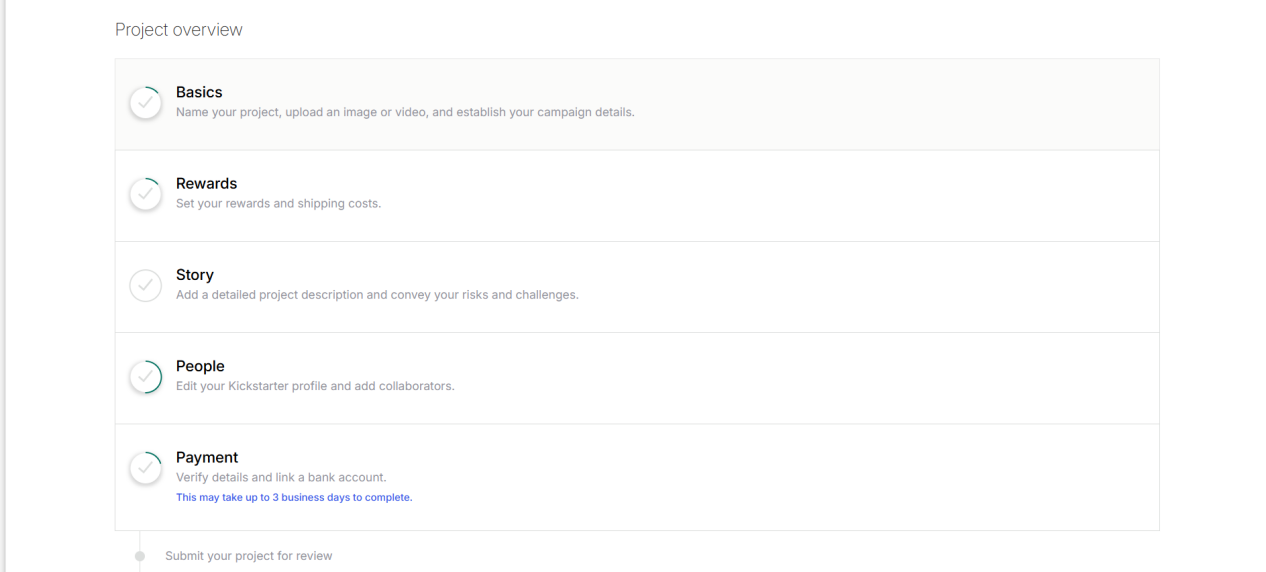The height and width of the screenshot is (572, 1266).
Task: Open the Basics section title
Action: (199, 92)
